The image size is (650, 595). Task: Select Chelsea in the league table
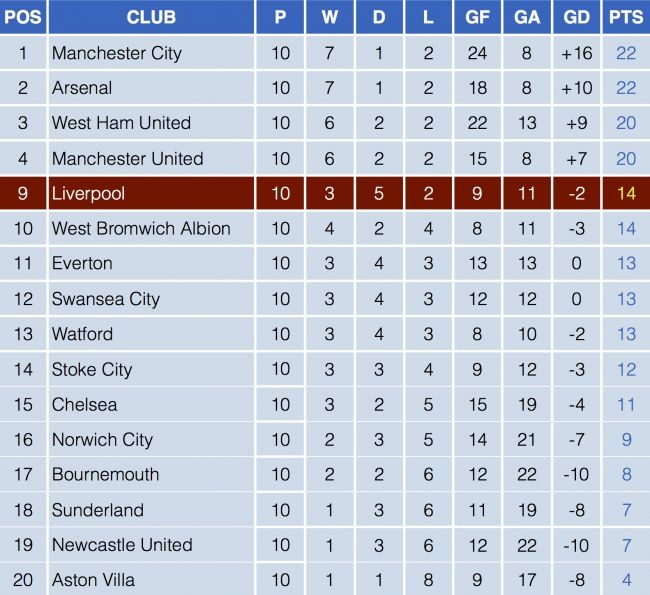84,404
